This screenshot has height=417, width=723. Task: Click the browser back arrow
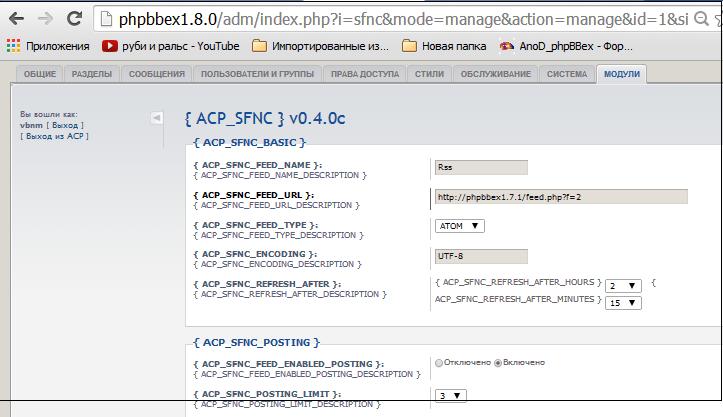coord(17,18)
